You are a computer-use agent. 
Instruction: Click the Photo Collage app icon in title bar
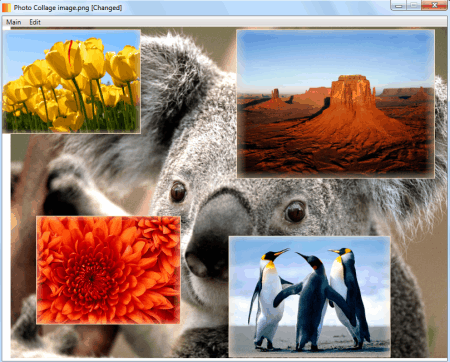click(x=6, y=7)
